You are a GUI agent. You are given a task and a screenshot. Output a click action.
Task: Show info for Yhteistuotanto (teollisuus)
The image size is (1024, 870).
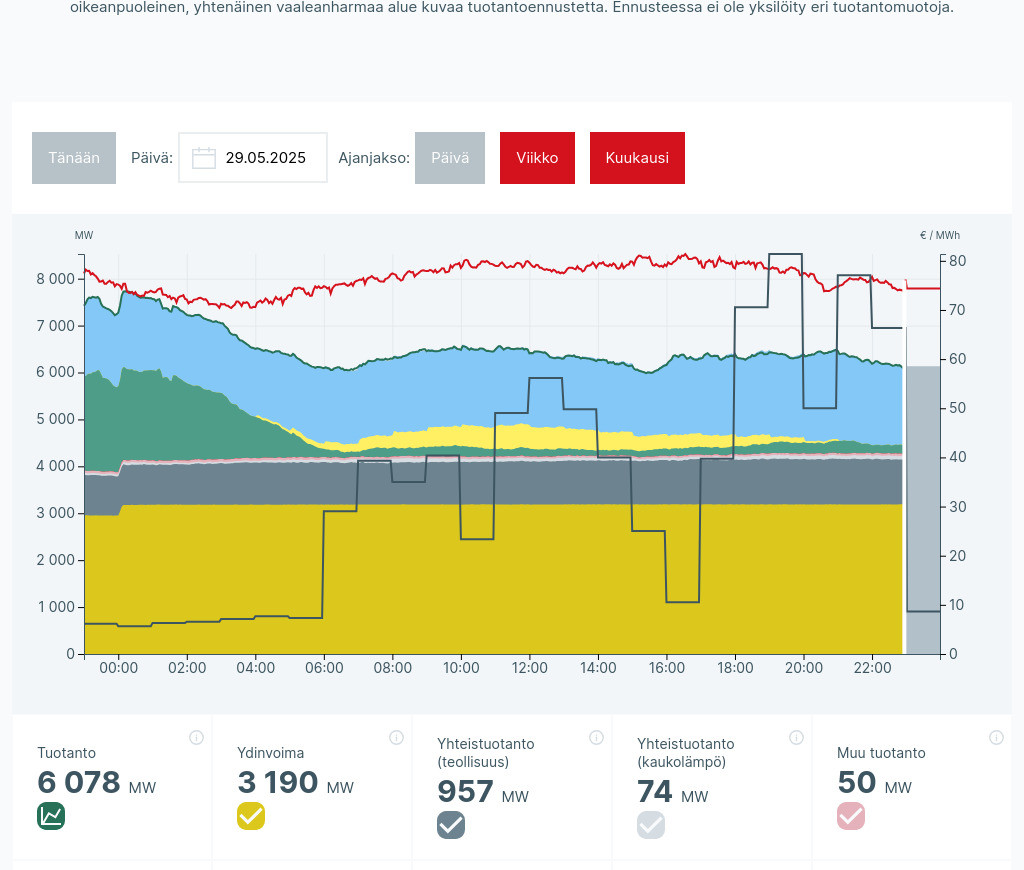[x=596, y=738]
